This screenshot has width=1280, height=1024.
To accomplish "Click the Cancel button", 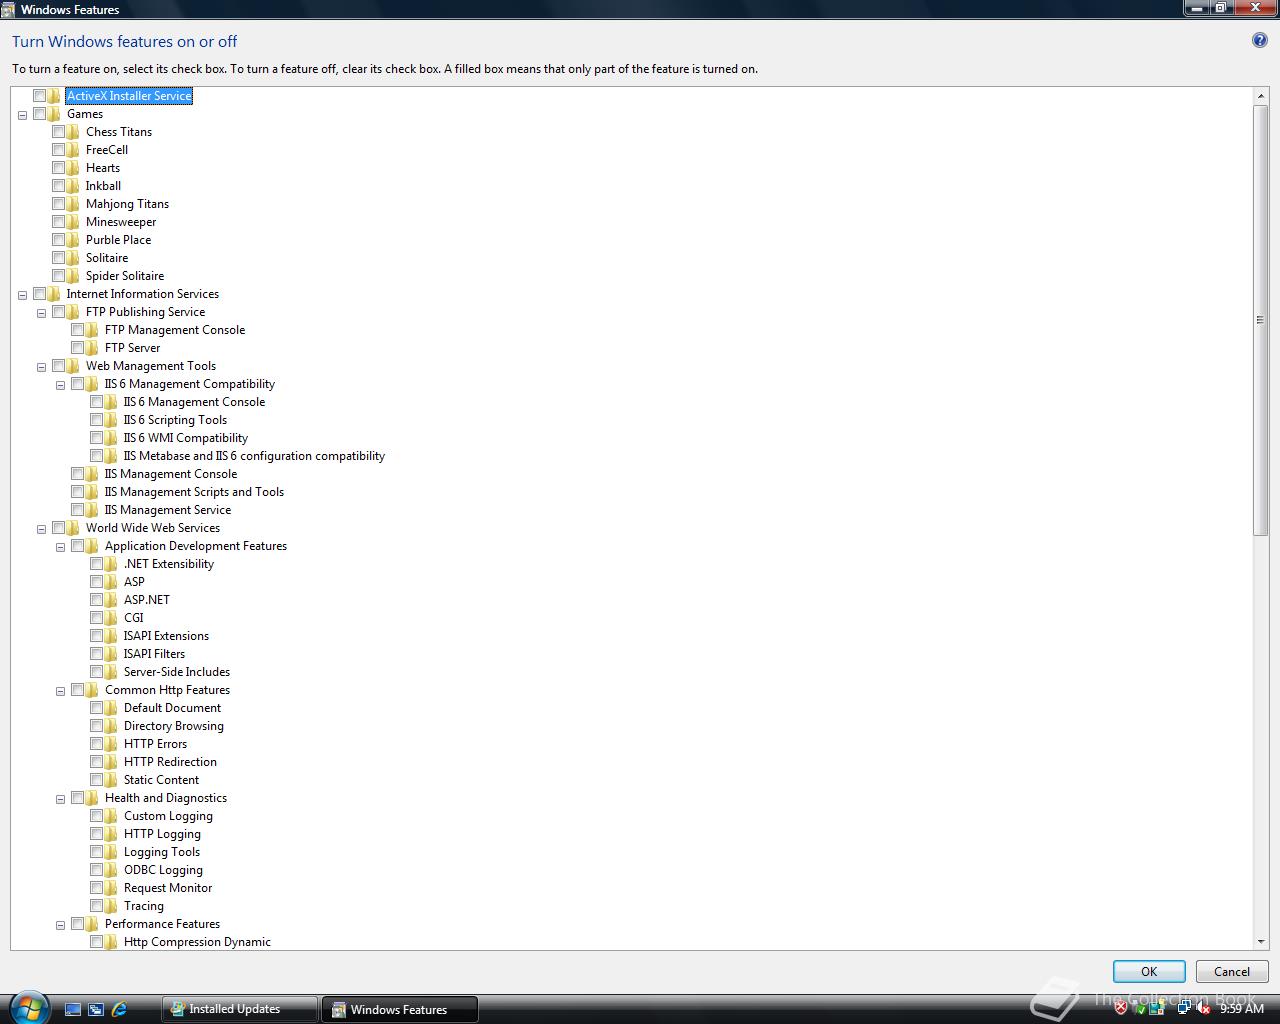I will coord(1232,971).
